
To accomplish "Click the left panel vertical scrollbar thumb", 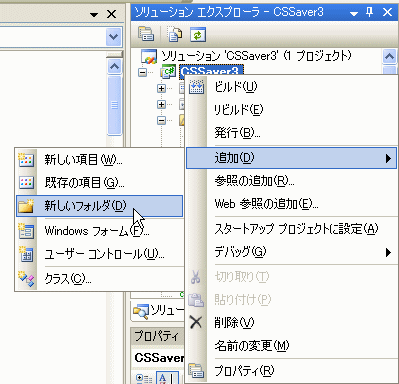I will [x=114, y=105].
